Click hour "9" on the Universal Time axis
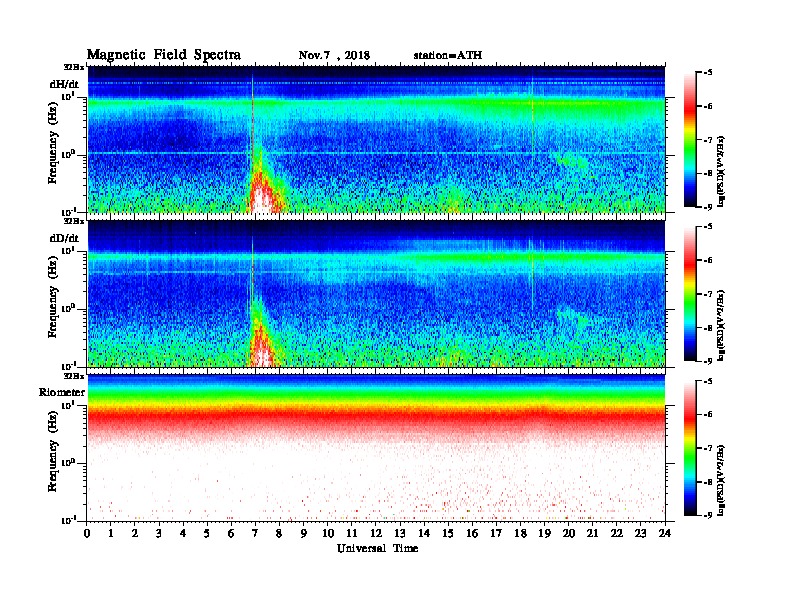This screenshot has width=792, height=612. (x=304, y=534)
